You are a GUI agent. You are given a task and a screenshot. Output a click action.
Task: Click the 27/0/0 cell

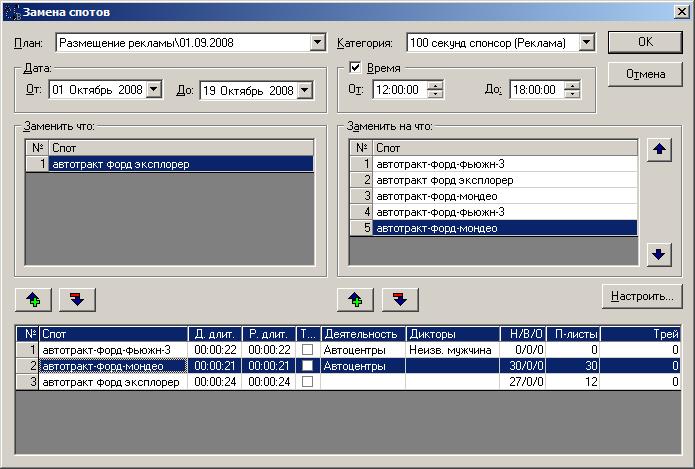tap(523, 382)
